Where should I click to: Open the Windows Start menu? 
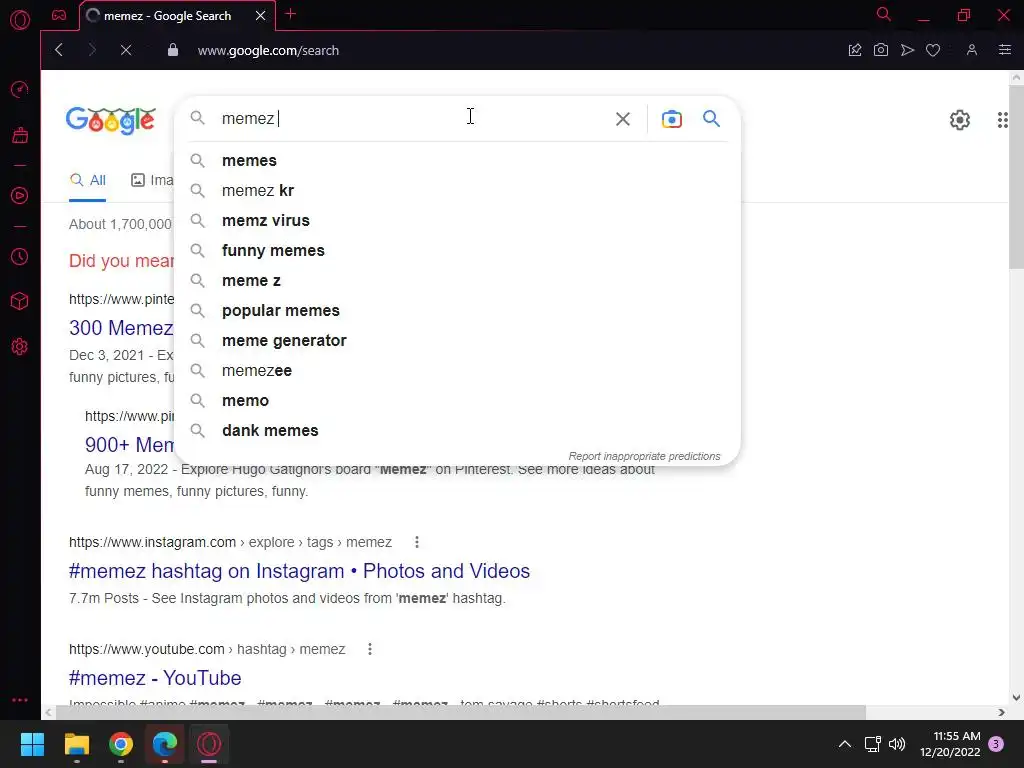[x=32, y=744]
